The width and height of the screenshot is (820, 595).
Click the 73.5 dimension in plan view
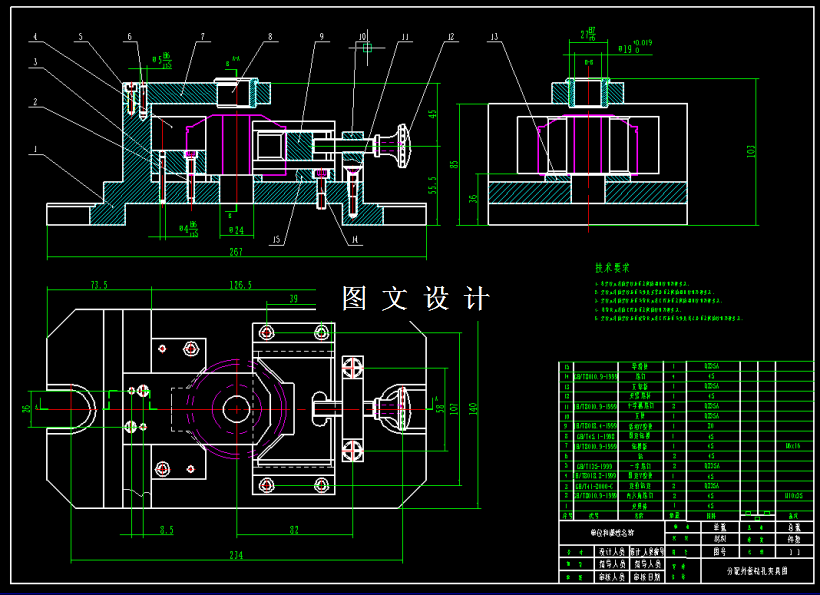pos(99,285)
